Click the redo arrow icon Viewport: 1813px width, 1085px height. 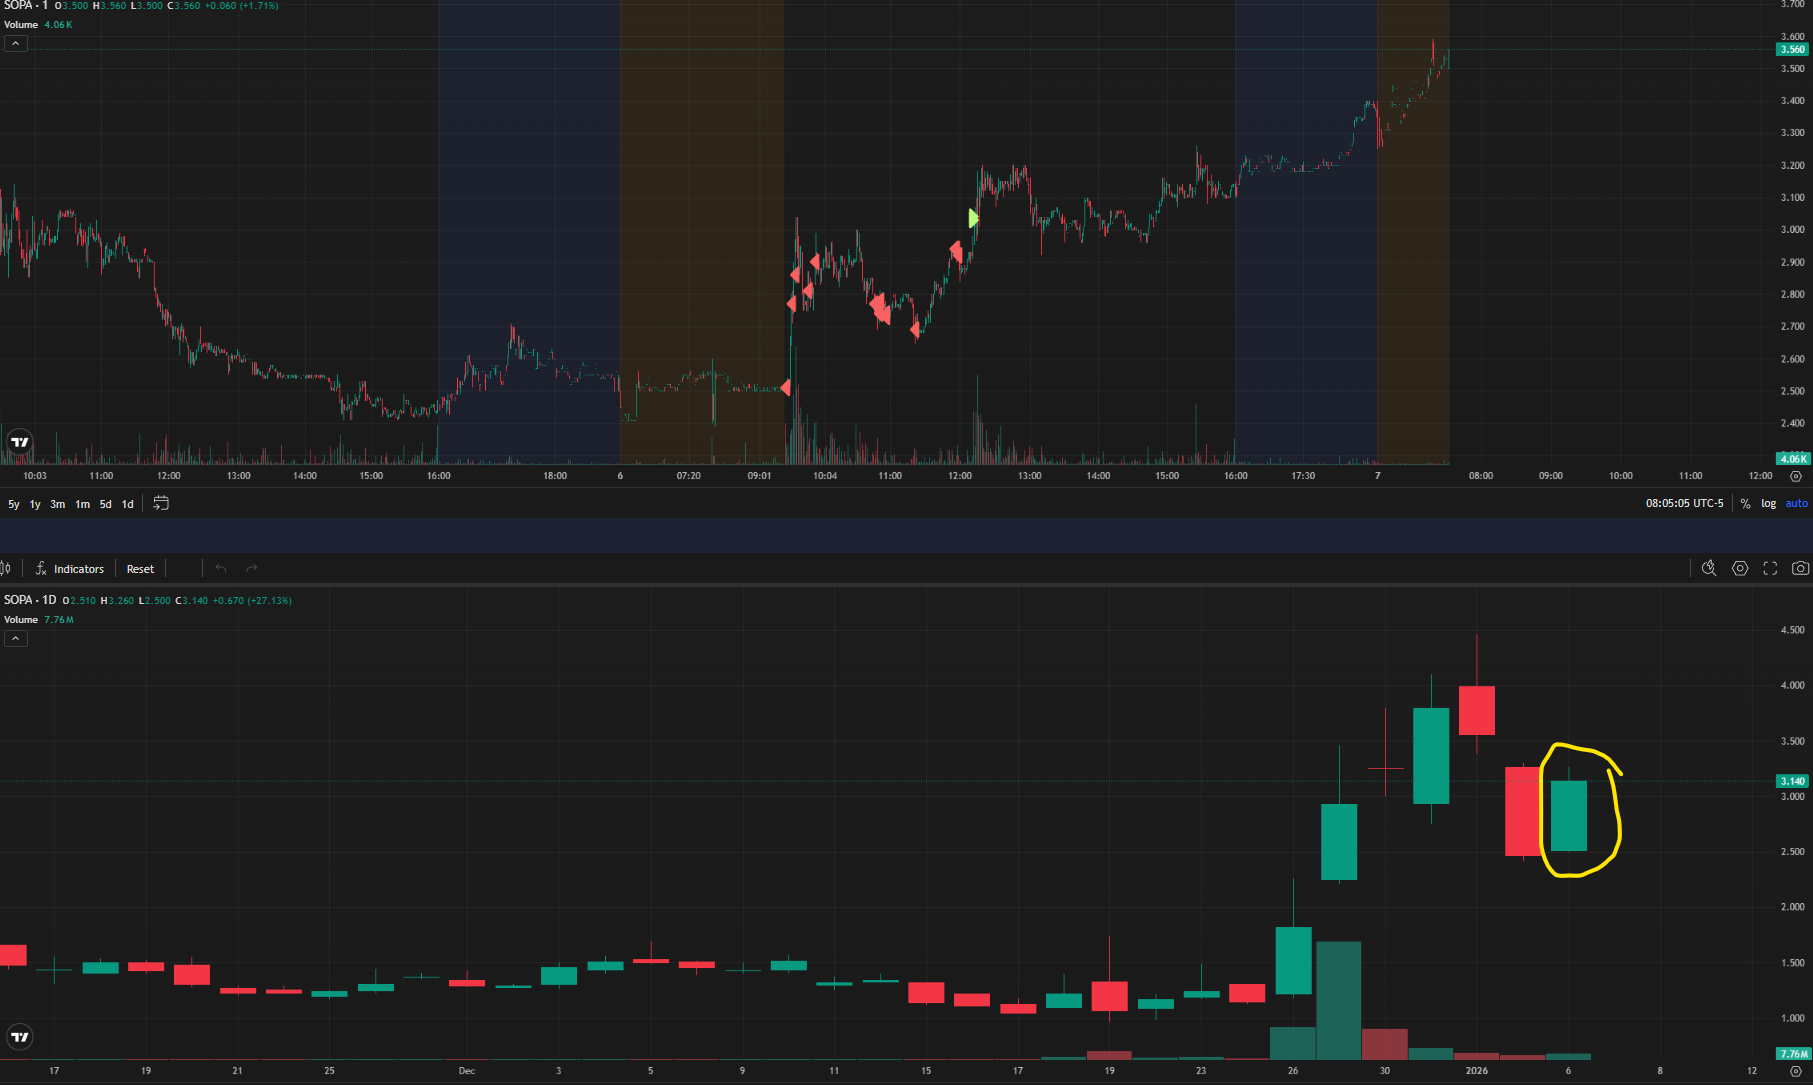point(251,568)
